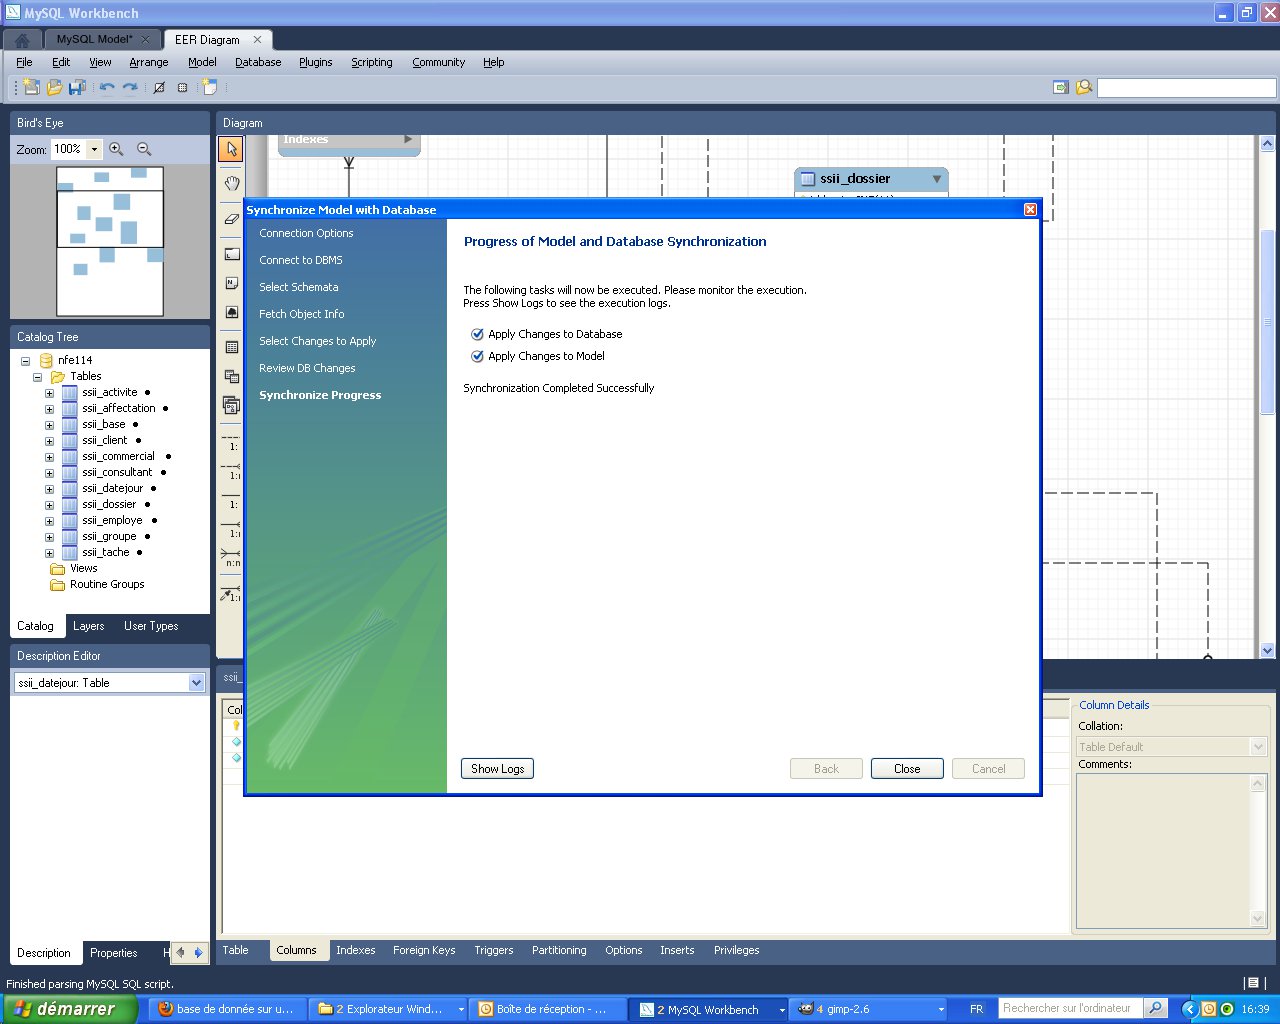Expand the ssii_client table node
This screenshot has height=1024, width=1280.
[49, 441]
